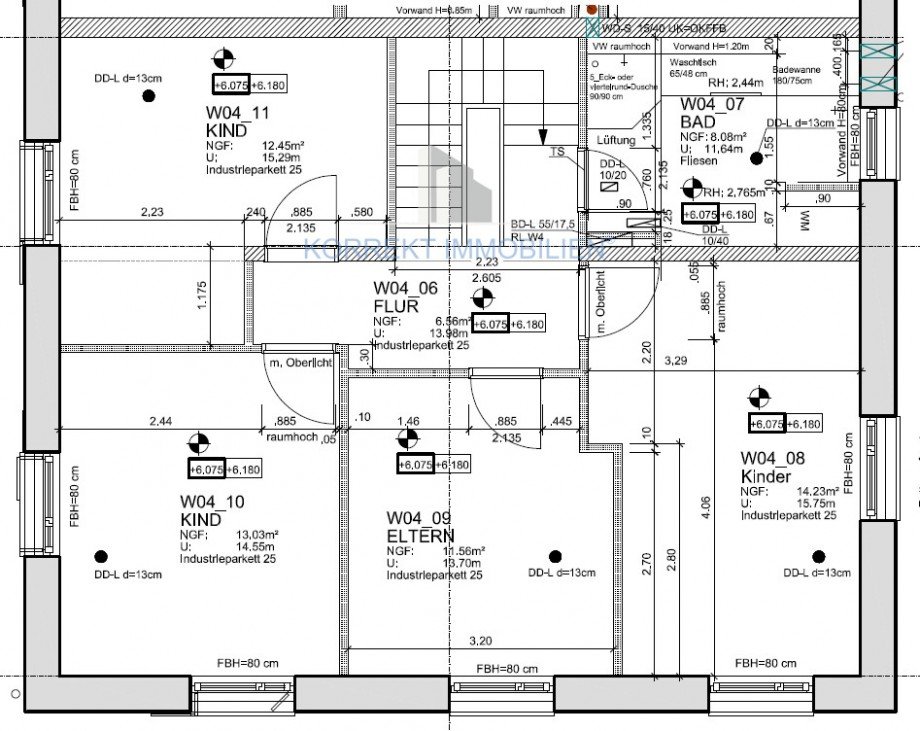
Task: Click the KORREKT IMMOBILIEN watermark text
Action: tap(455, 250)
